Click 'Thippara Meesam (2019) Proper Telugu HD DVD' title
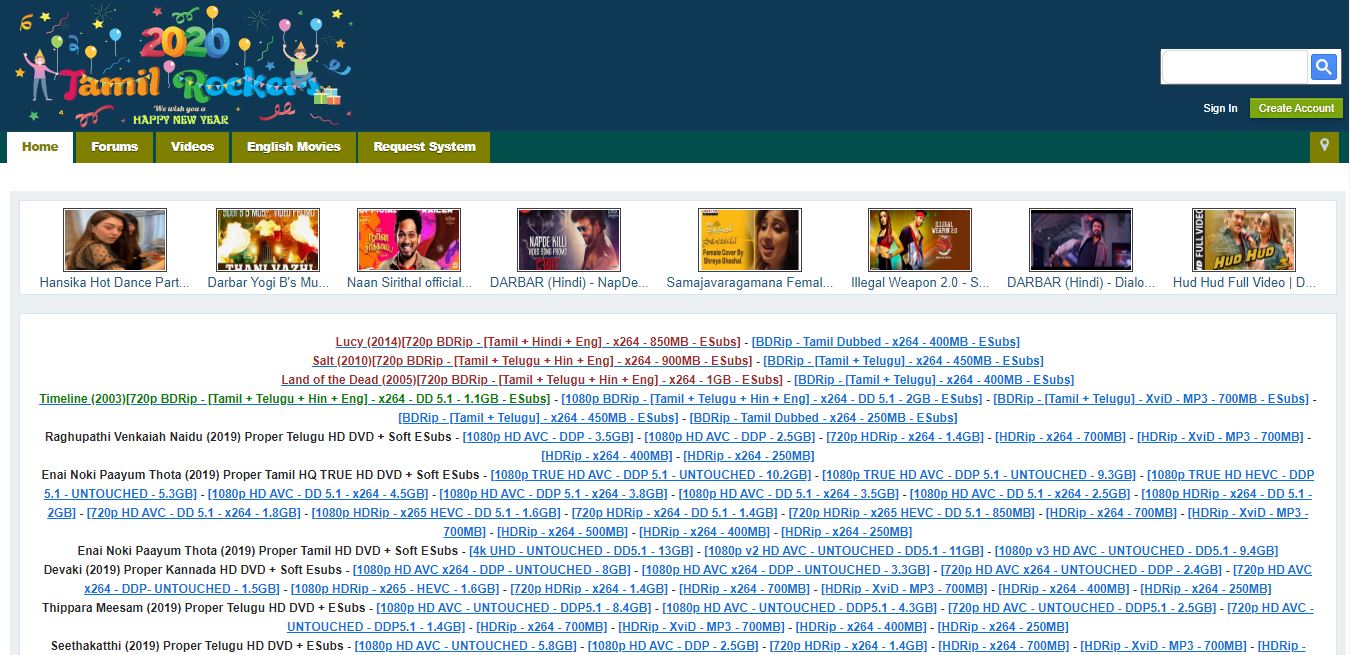Viewport: 1350px width, 655px height. click(204, 608)
